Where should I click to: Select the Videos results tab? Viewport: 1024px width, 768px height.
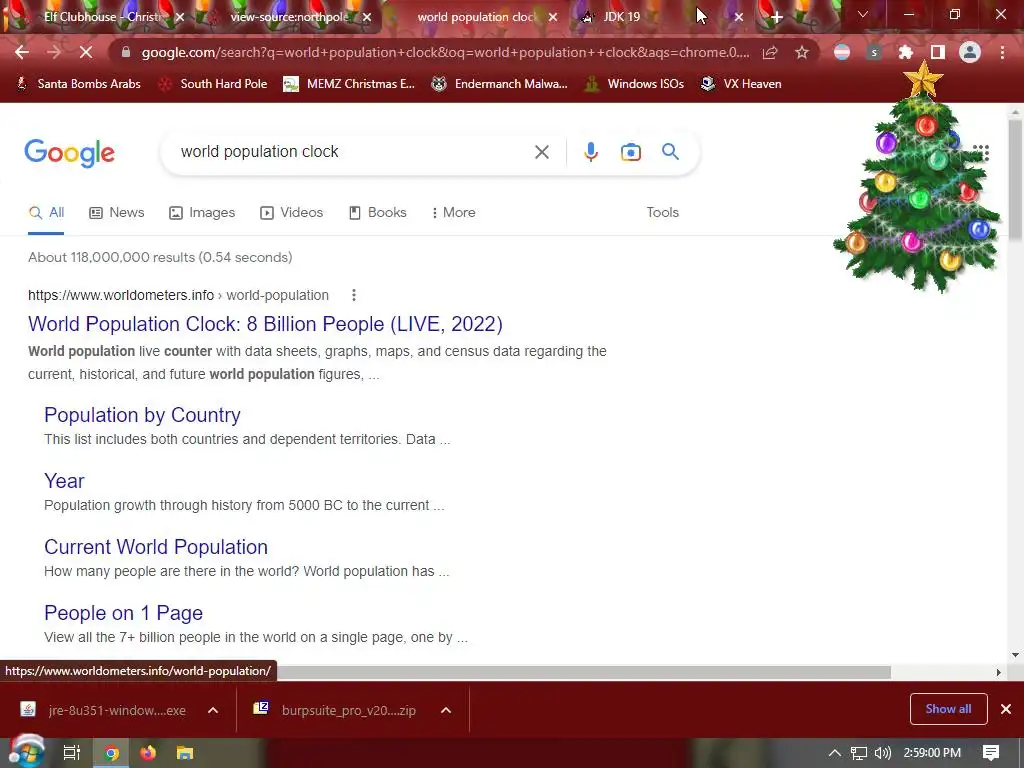pos(291,212)
